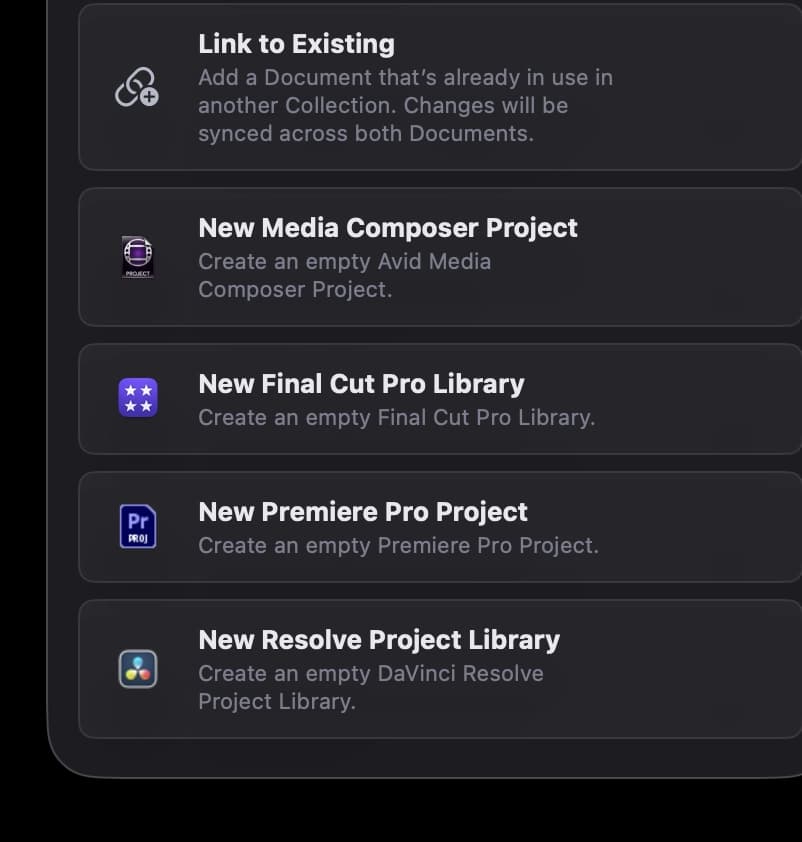
Task: Choose New Premiere Pro Project
Action: coord(363,512)
